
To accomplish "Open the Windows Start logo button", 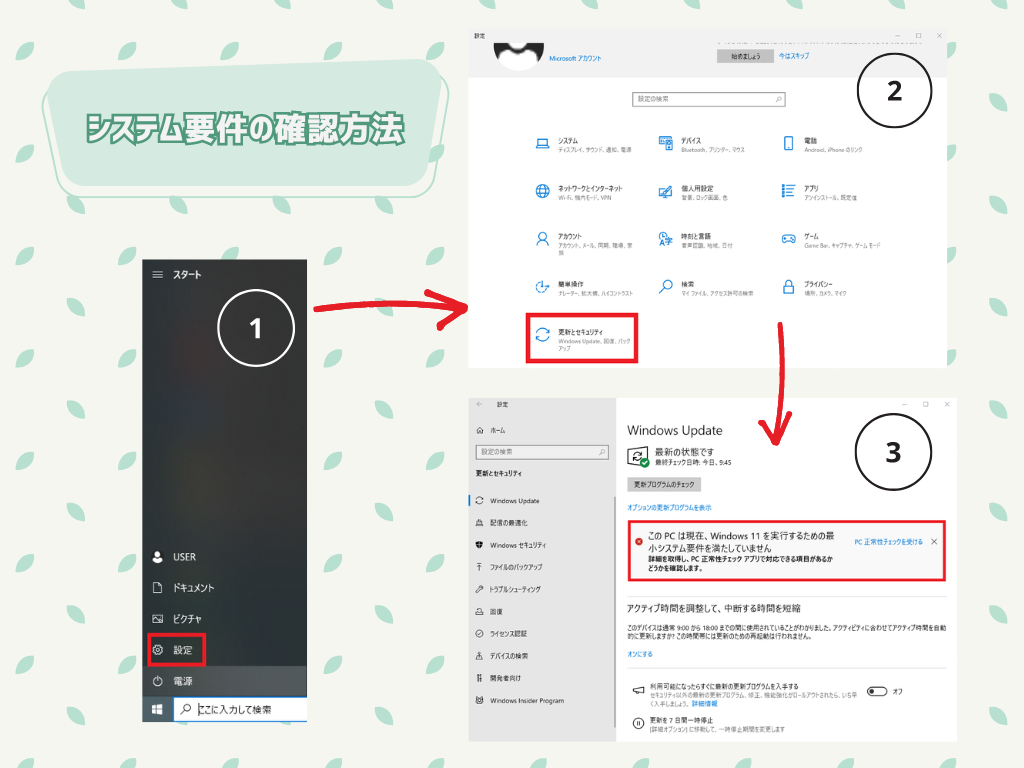I will point(157,709).
